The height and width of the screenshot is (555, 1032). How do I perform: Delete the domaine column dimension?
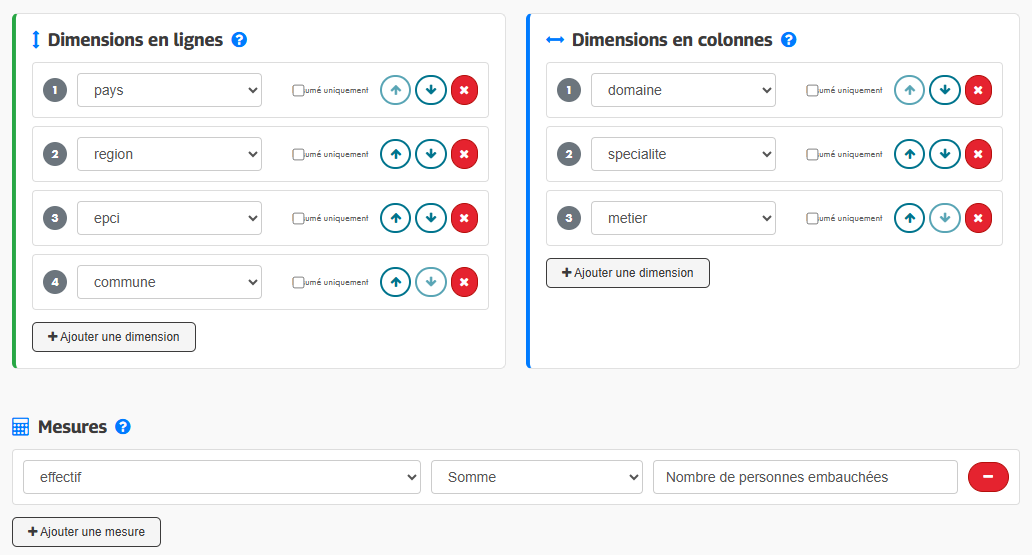[x=978, y=90]
